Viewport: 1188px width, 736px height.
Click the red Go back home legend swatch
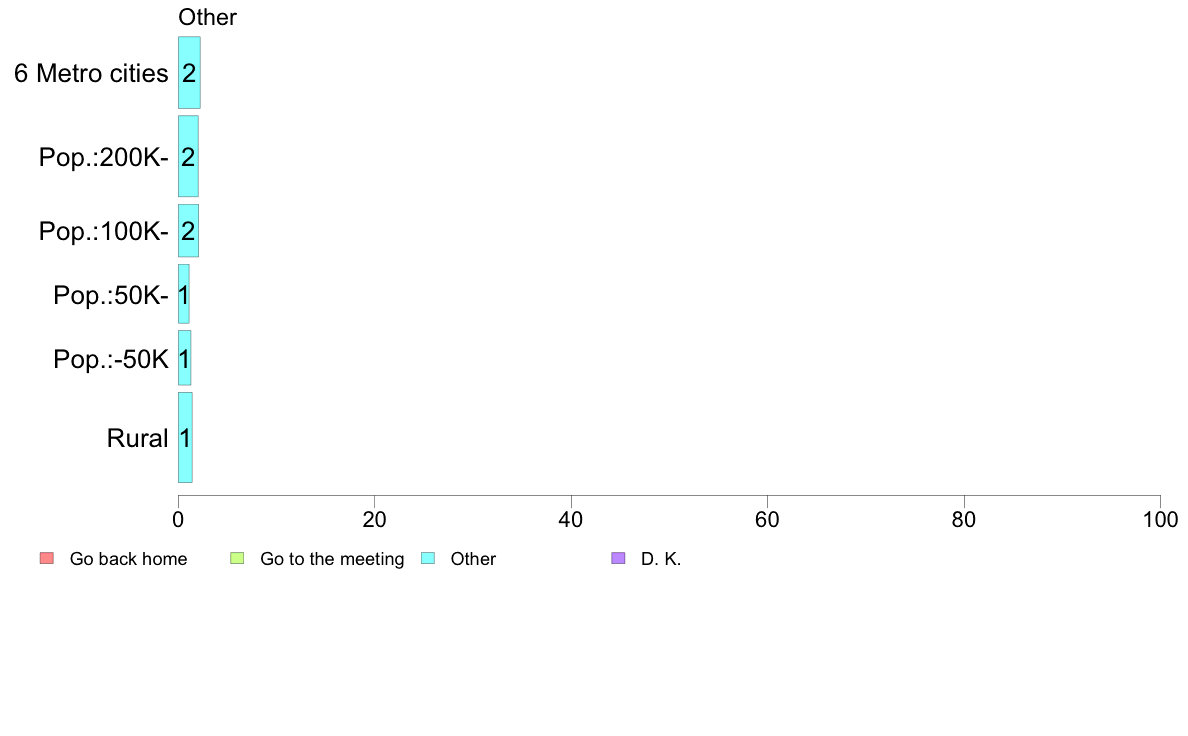pos(47,559)
